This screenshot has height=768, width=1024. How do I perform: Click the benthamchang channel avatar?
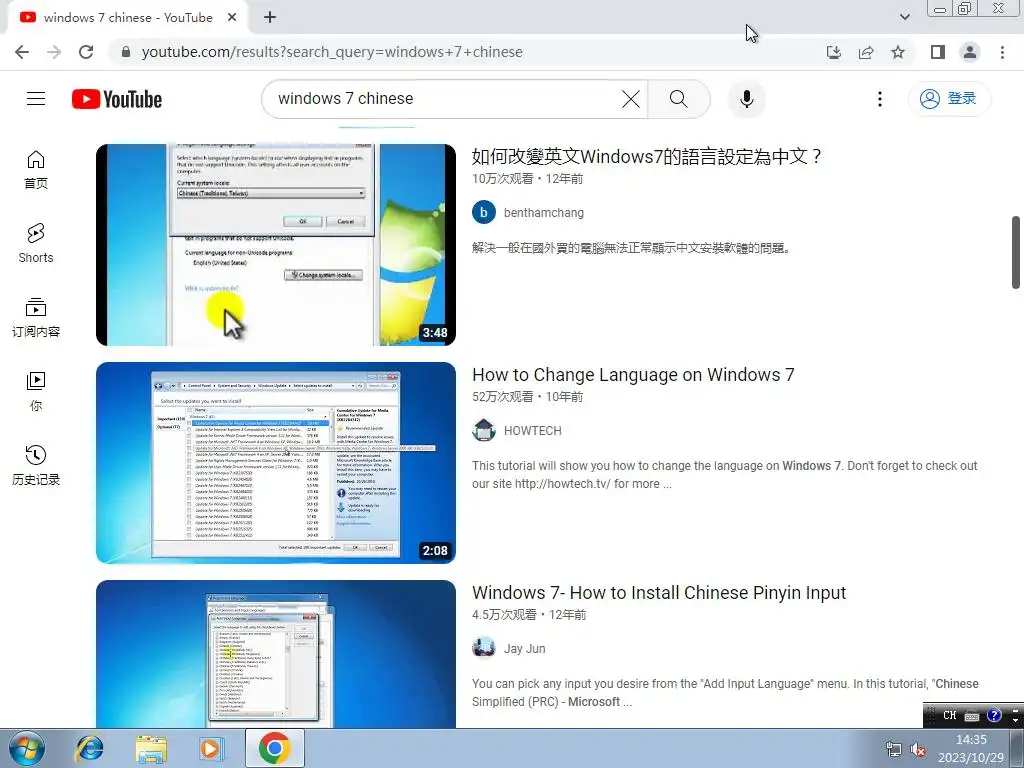pyautogui.click(x=484, y=212)
